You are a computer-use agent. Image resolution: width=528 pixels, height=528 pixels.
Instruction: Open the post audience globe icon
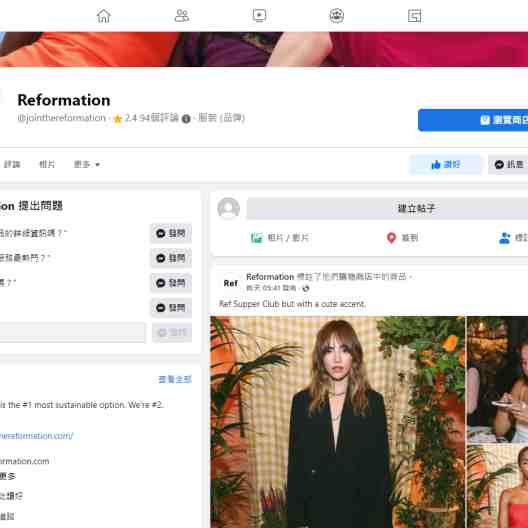tap(305, 288)
